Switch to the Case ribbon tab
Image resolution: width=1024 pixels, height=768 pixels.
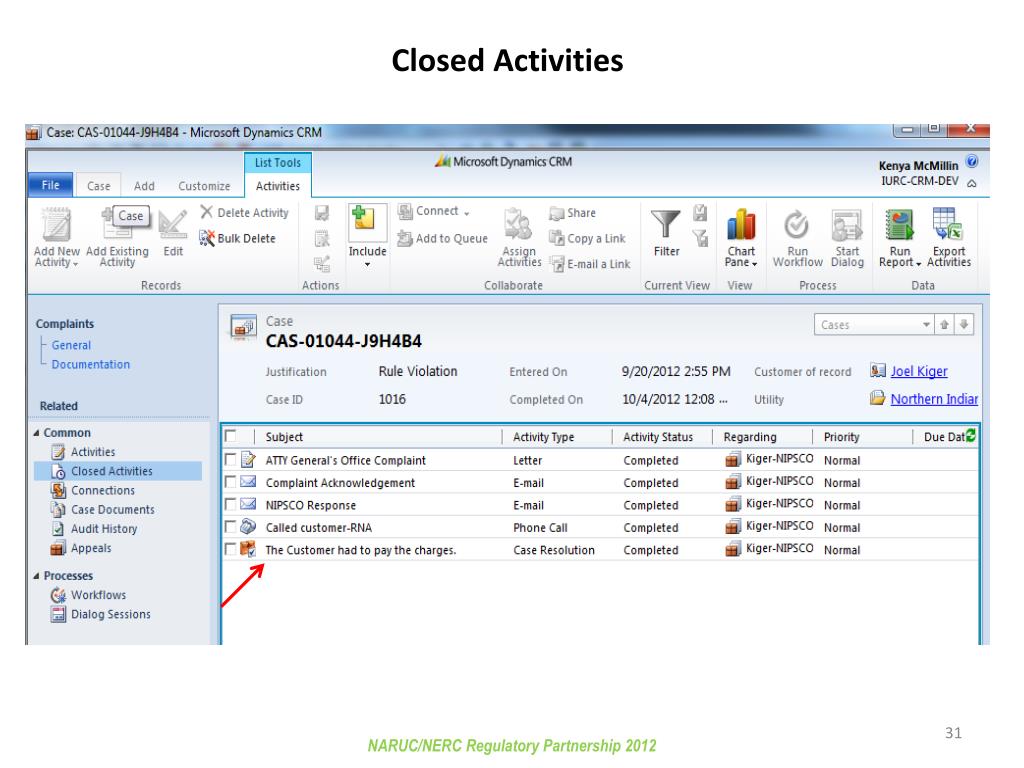tap(99, 186)
